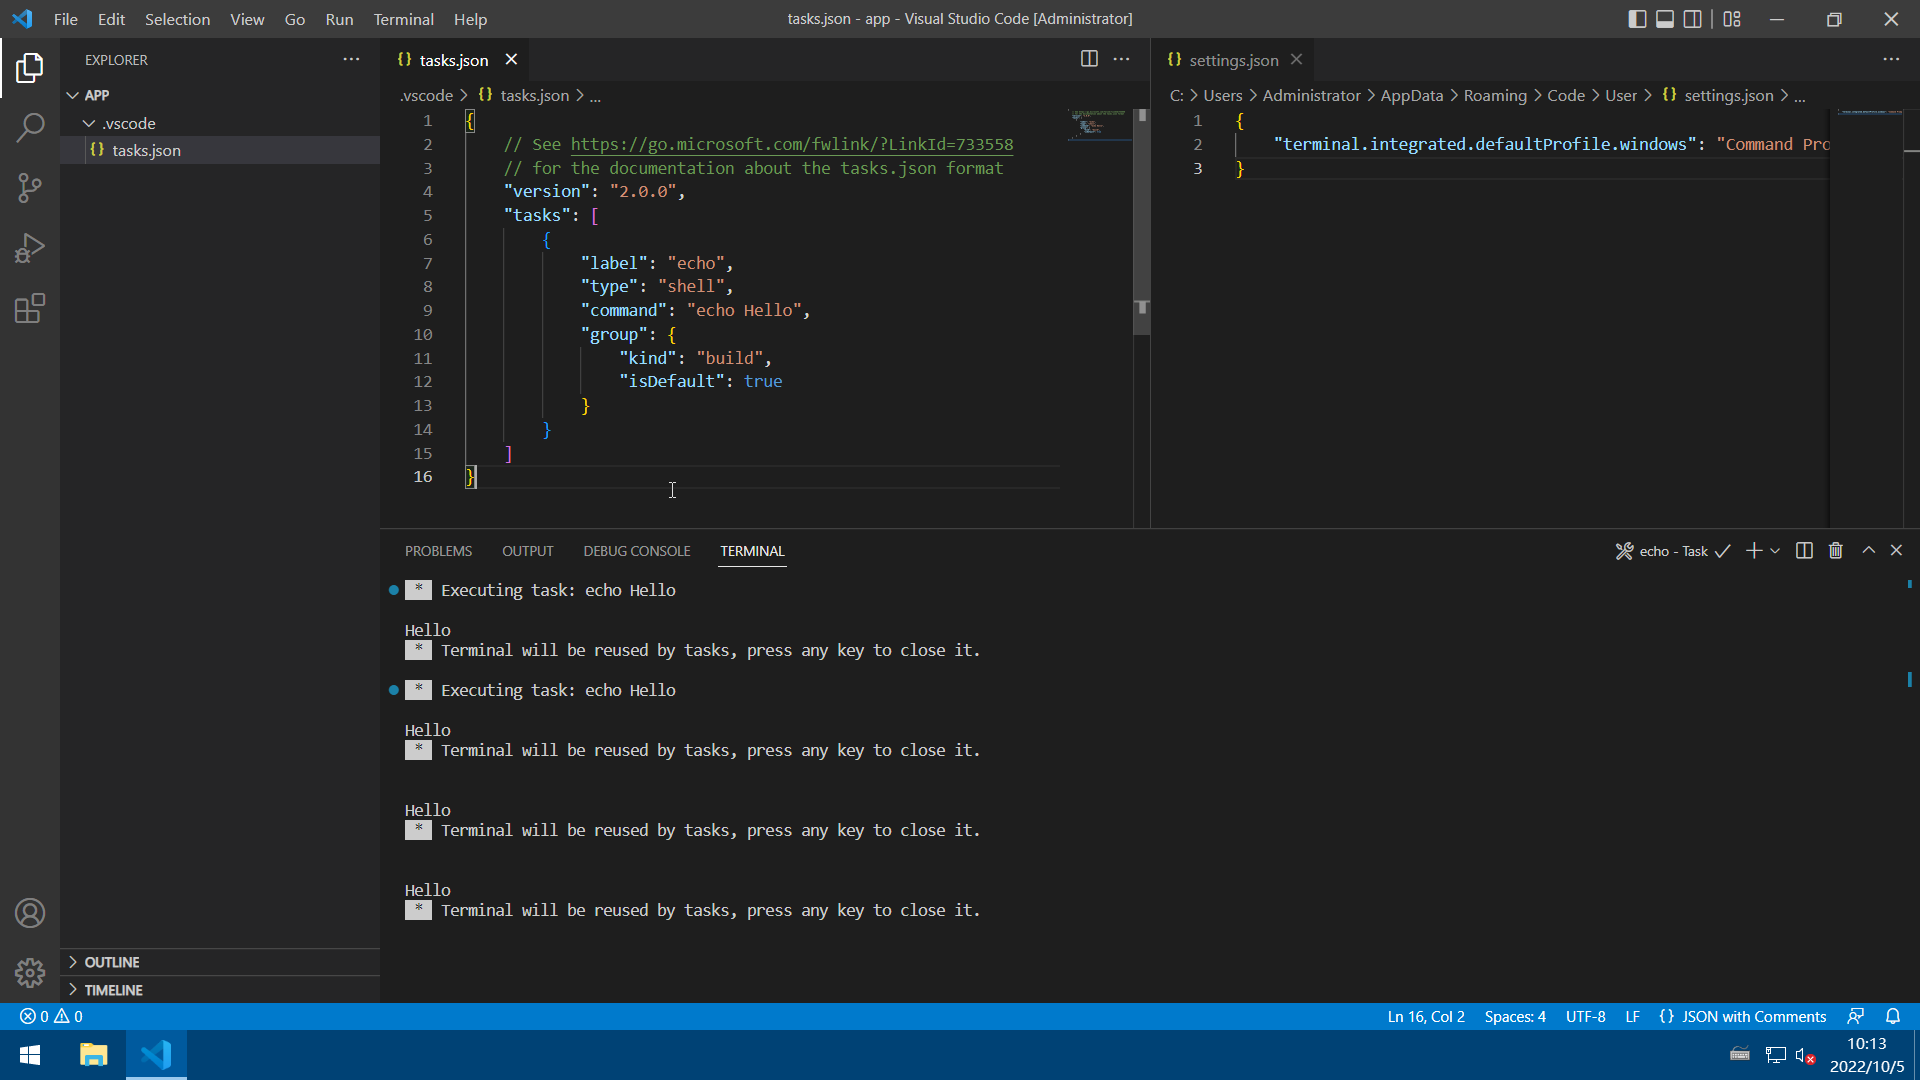
Task: Open the Edit menu
Action: tap(111, 19)
